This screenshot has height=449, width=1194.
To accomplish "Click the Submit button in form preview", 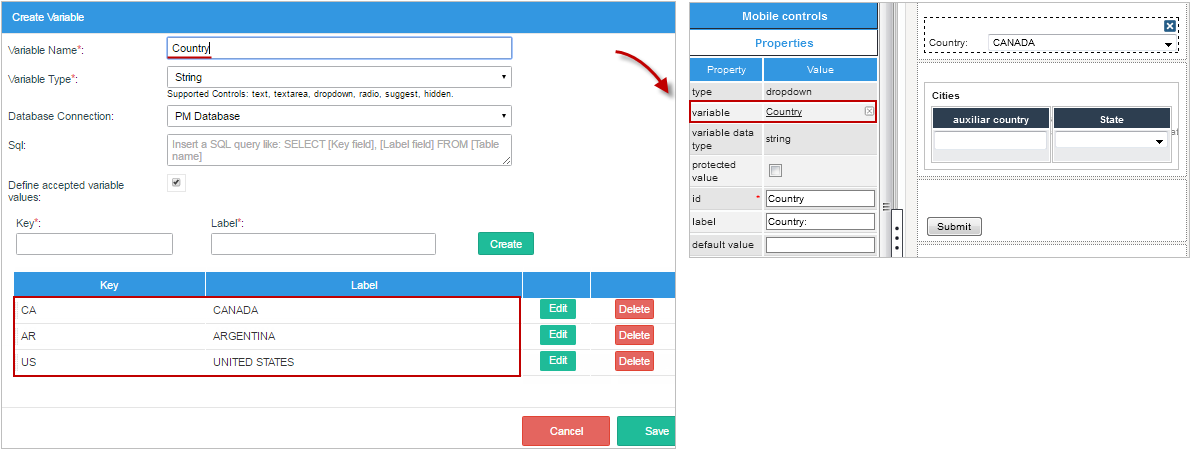I will [x=953, y=227].
